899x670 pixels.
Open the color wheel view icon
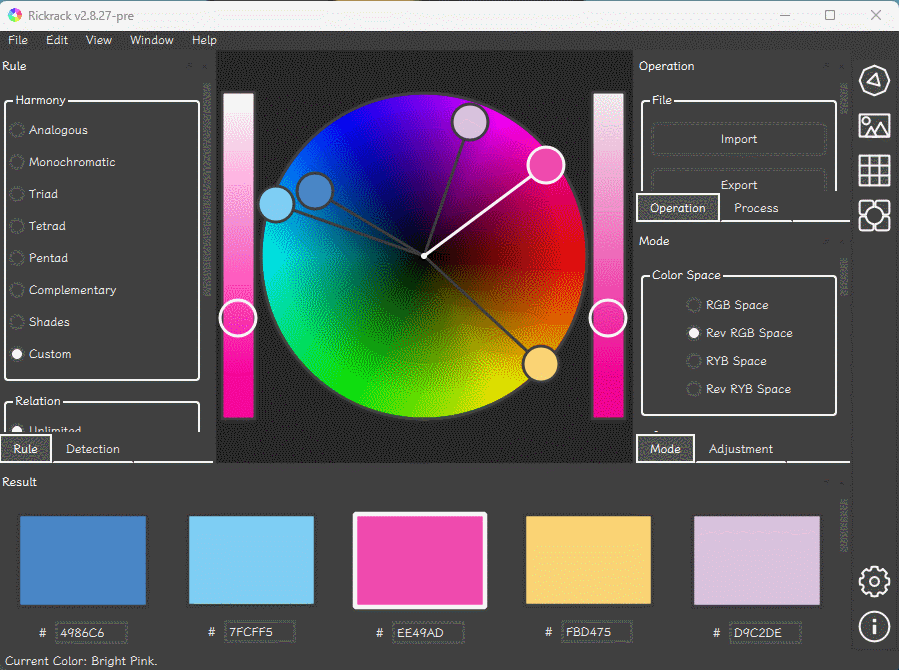(874, 81)
